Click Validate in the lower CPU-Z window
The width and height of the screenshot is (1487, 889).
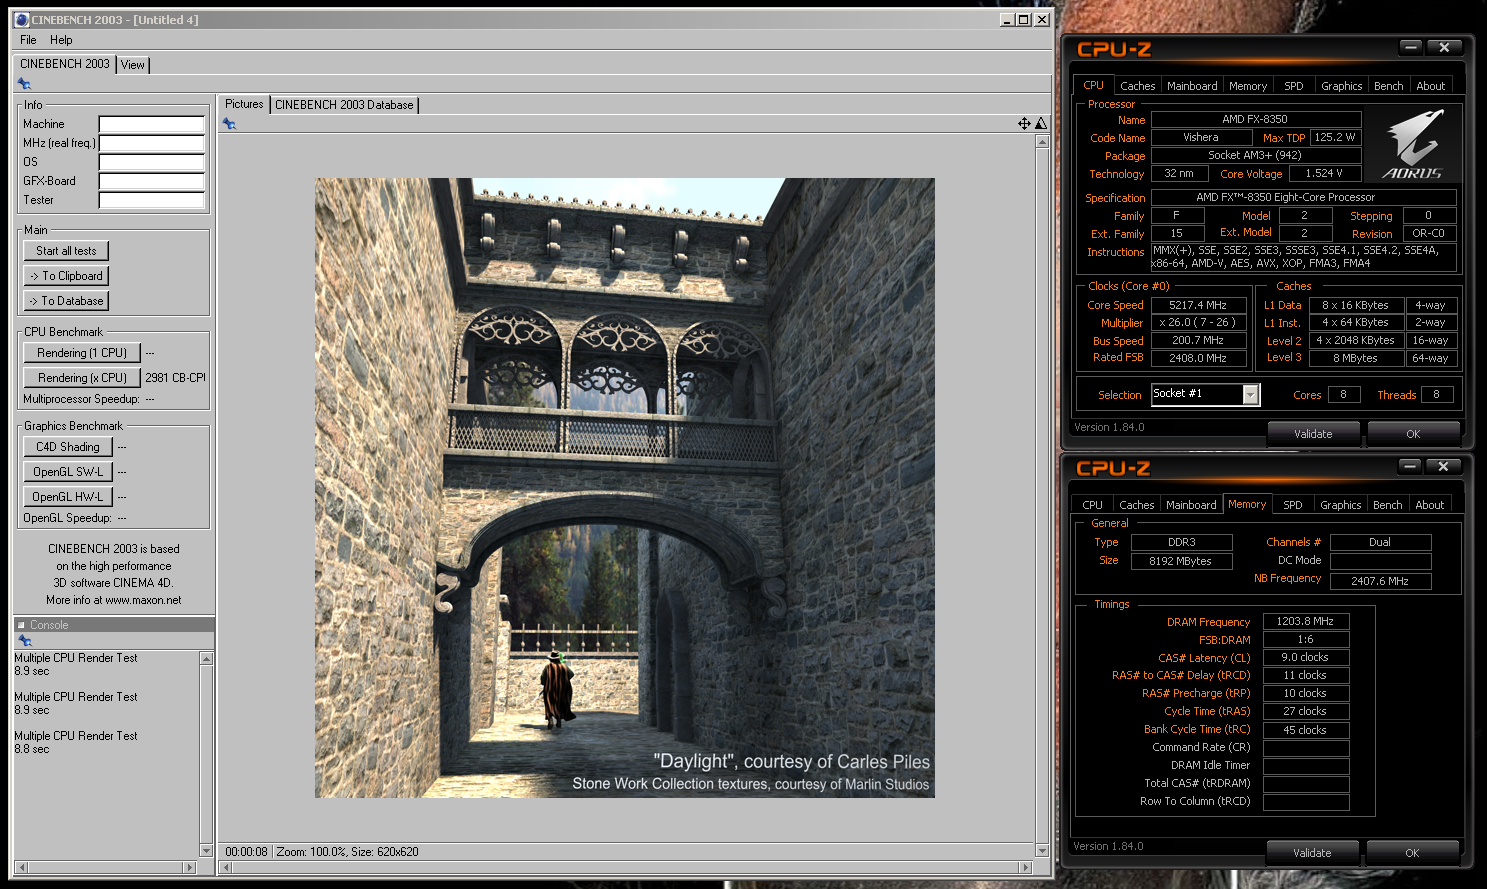(x=1312, y=853)
